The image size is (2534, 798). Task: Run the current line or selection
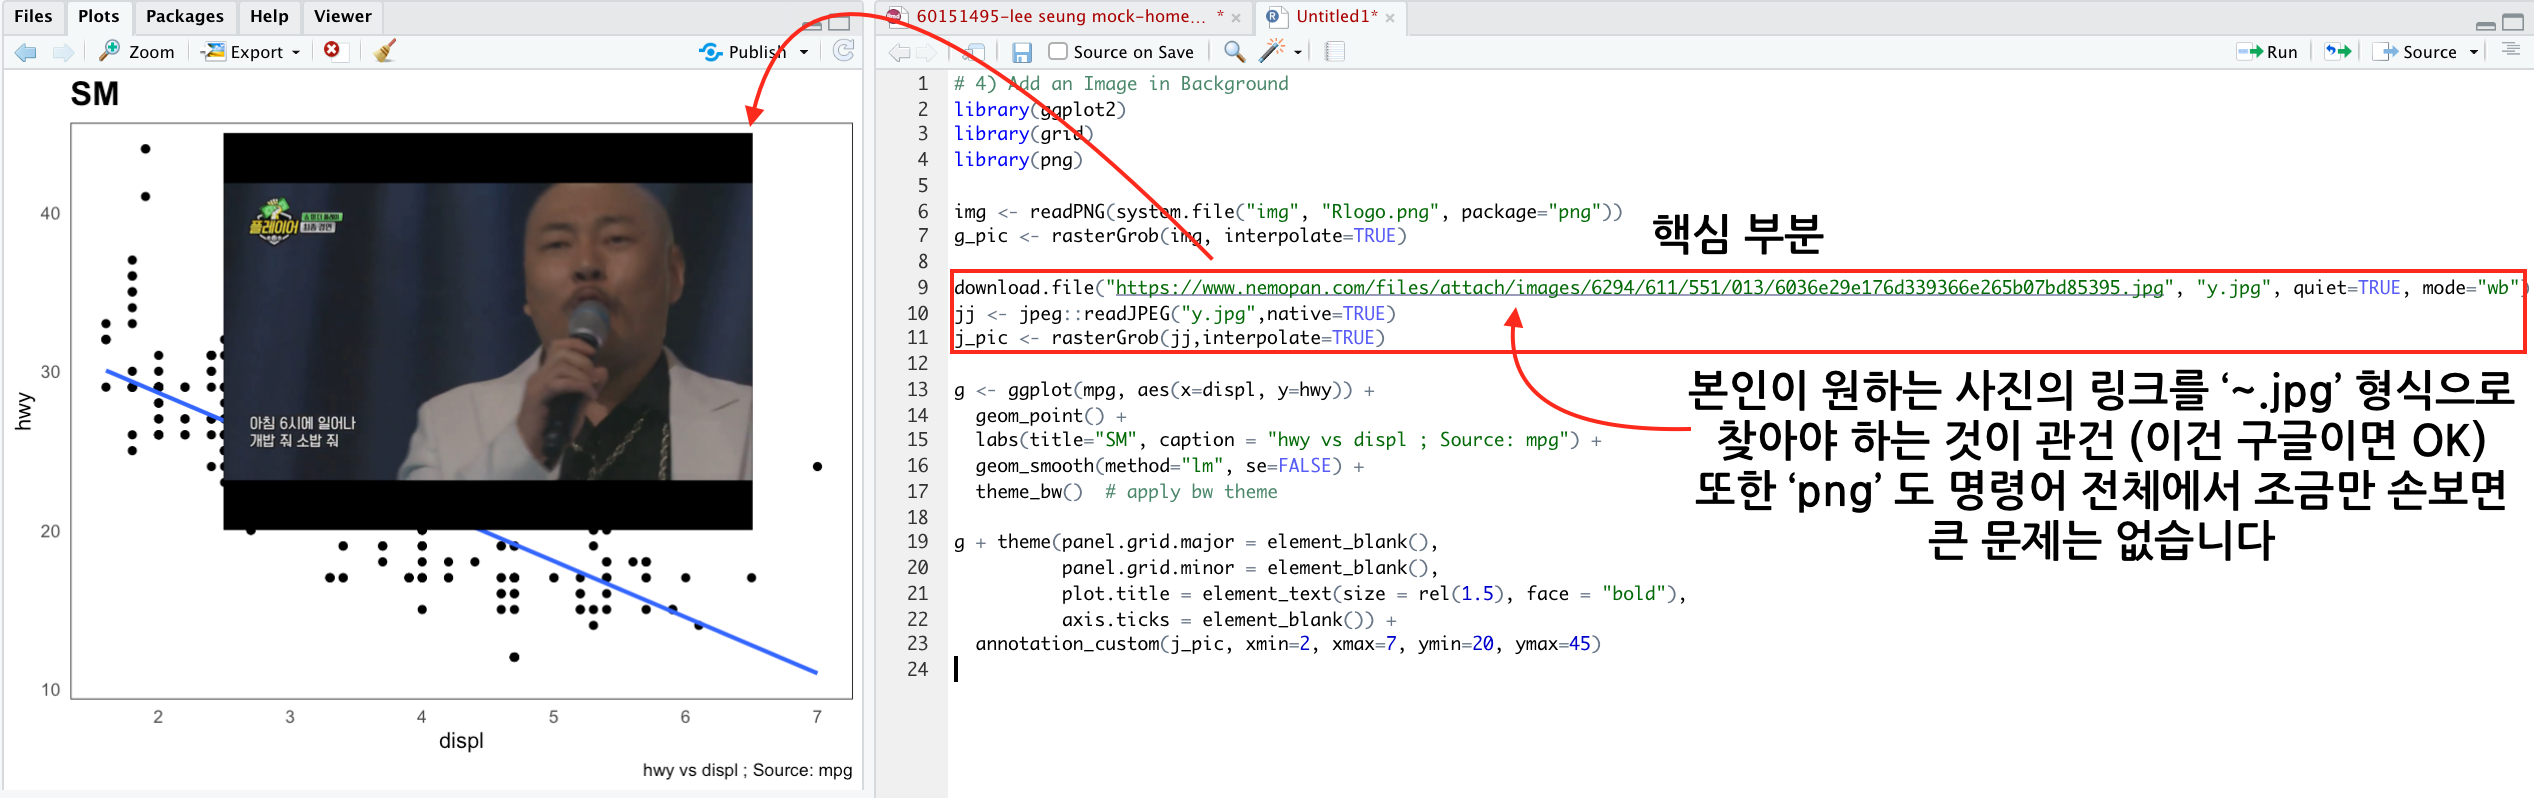2267,52
